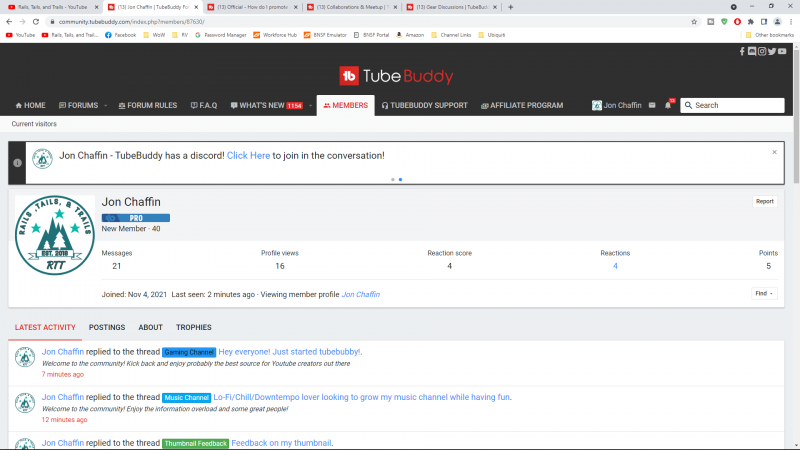Switch to the Postings tab
This screenshot has width=800, height=450.
click(x=107, y=327)
